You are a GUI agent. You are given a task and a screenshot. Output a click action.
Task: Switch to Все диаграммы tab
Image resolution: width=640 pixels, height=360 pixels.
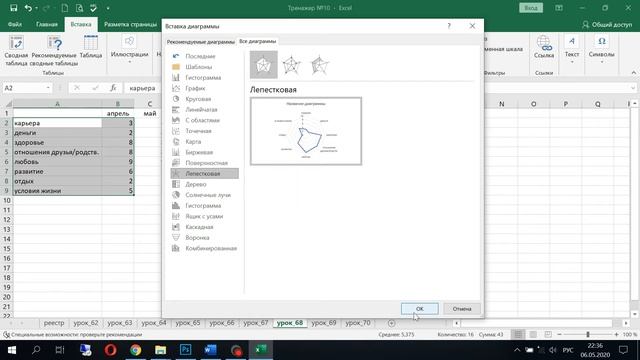click(x=258, y=41)
